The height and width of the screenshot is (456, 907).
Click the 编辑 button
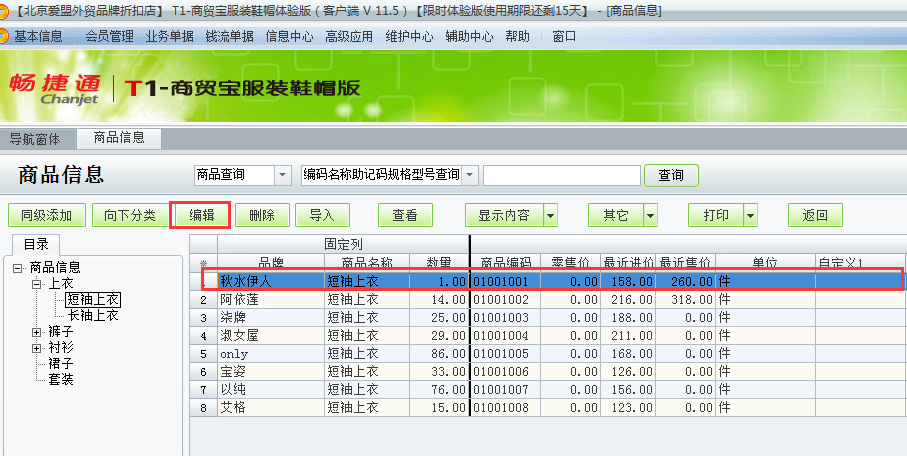coord(202,215)
